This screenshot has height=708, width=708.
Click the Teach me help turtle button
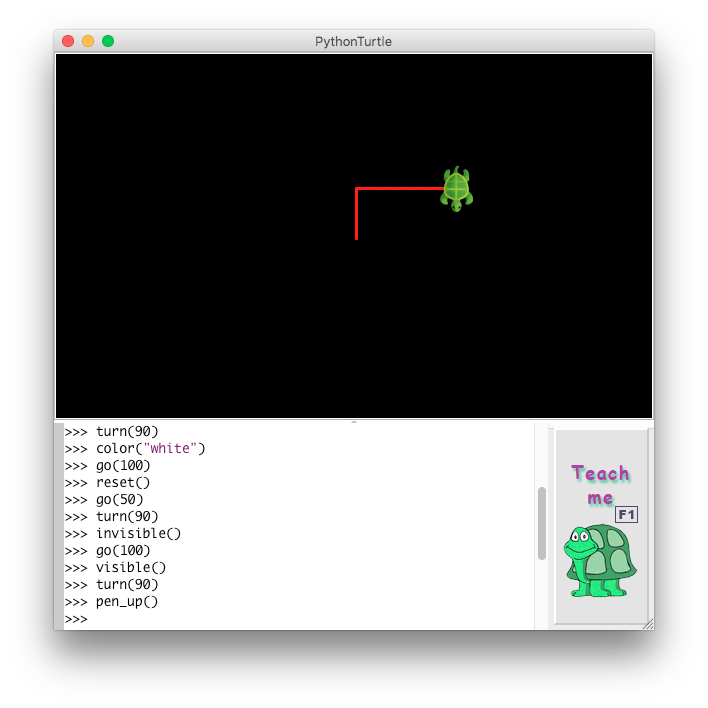coord(601,526)
